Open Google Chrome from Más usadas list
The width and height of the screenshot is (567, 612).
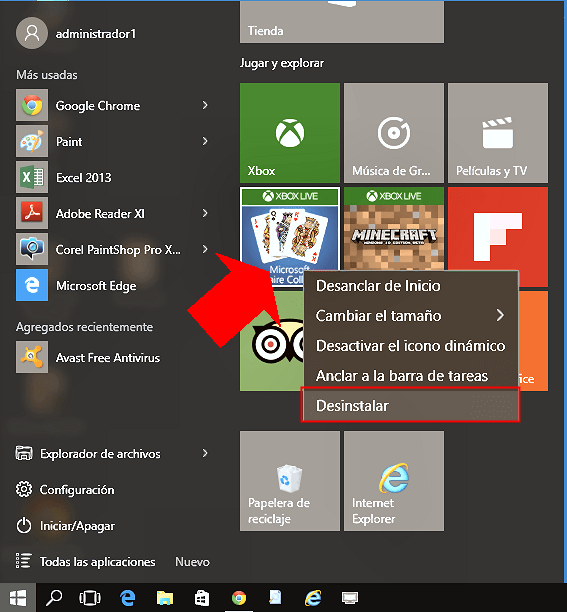click(113, 105)
